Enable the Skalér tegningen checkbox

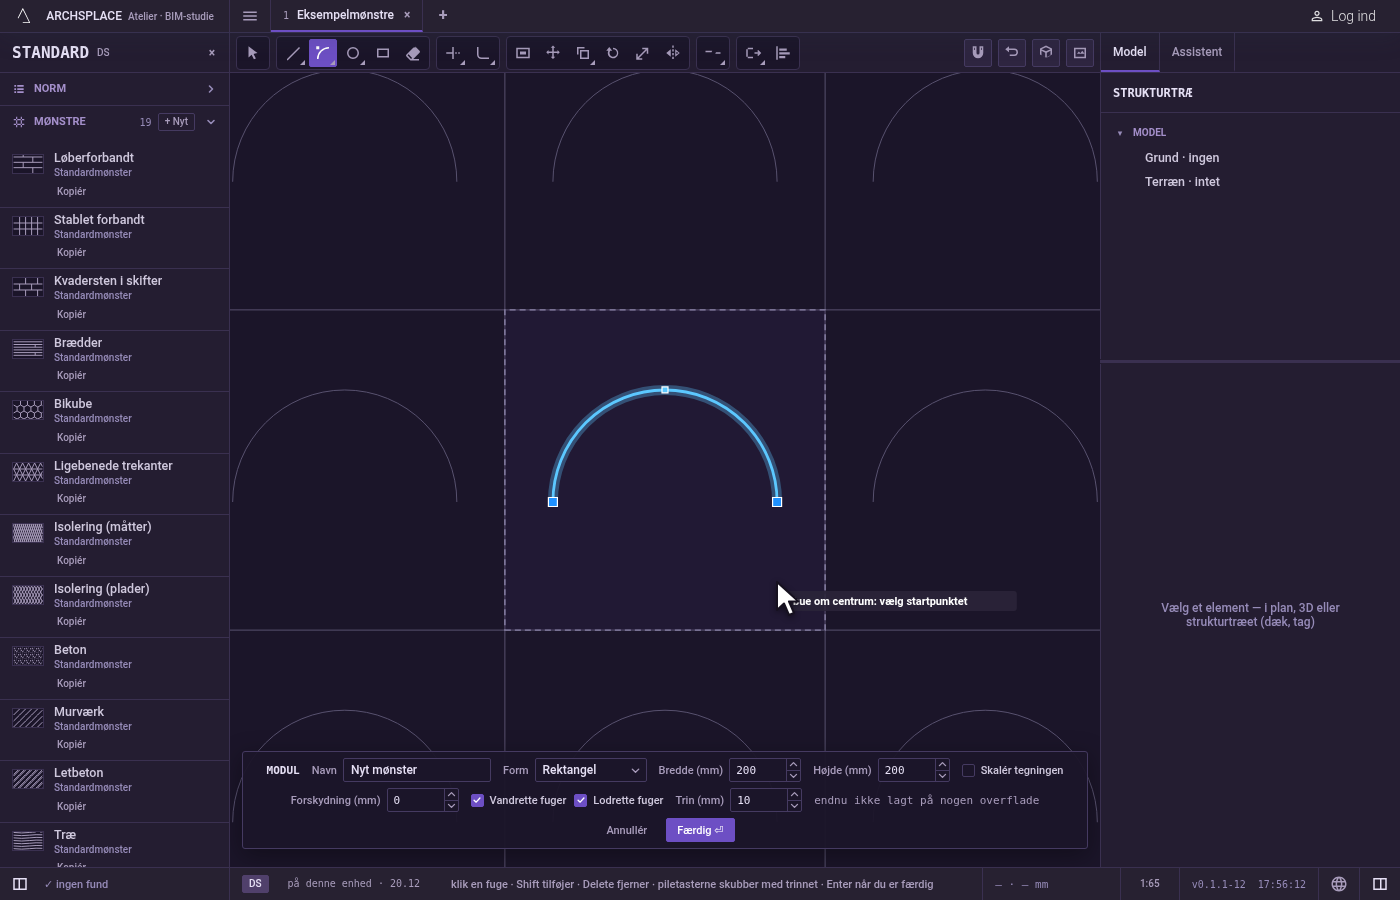click(x=968, y=770)
